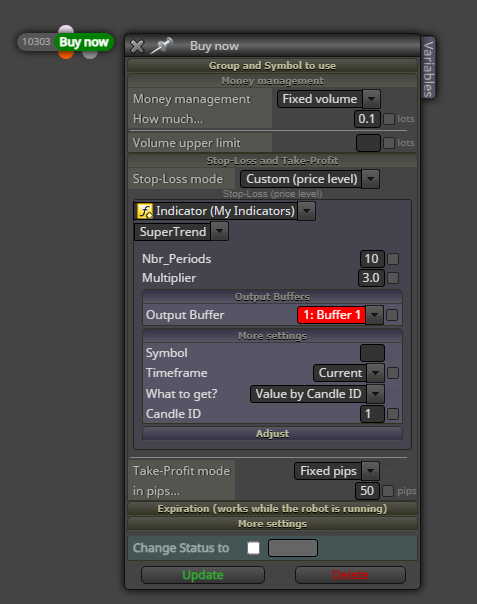Open the Money management Fixed volume dropdown
Image resolution: width=477 pixels, height=604 pixels.
click(x=329, y=99)
